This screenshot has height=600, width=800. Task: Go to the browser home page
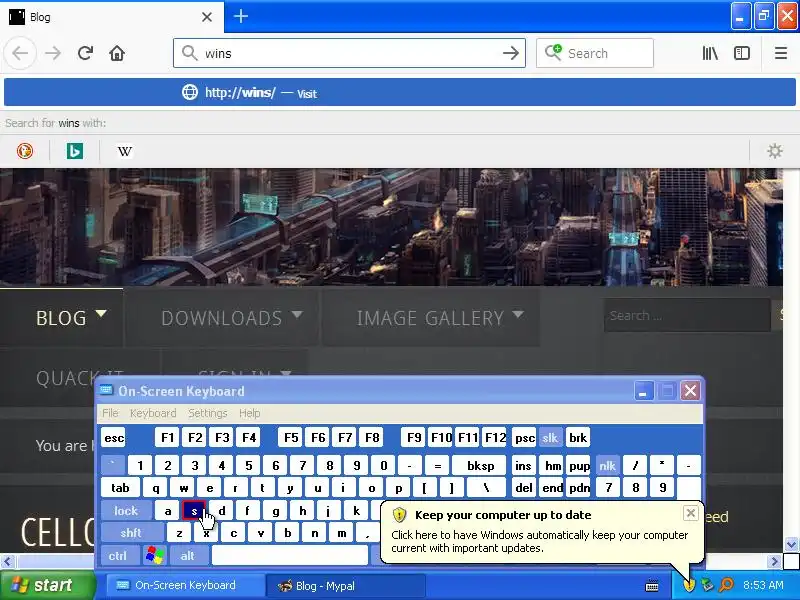[x=117, y=53]
